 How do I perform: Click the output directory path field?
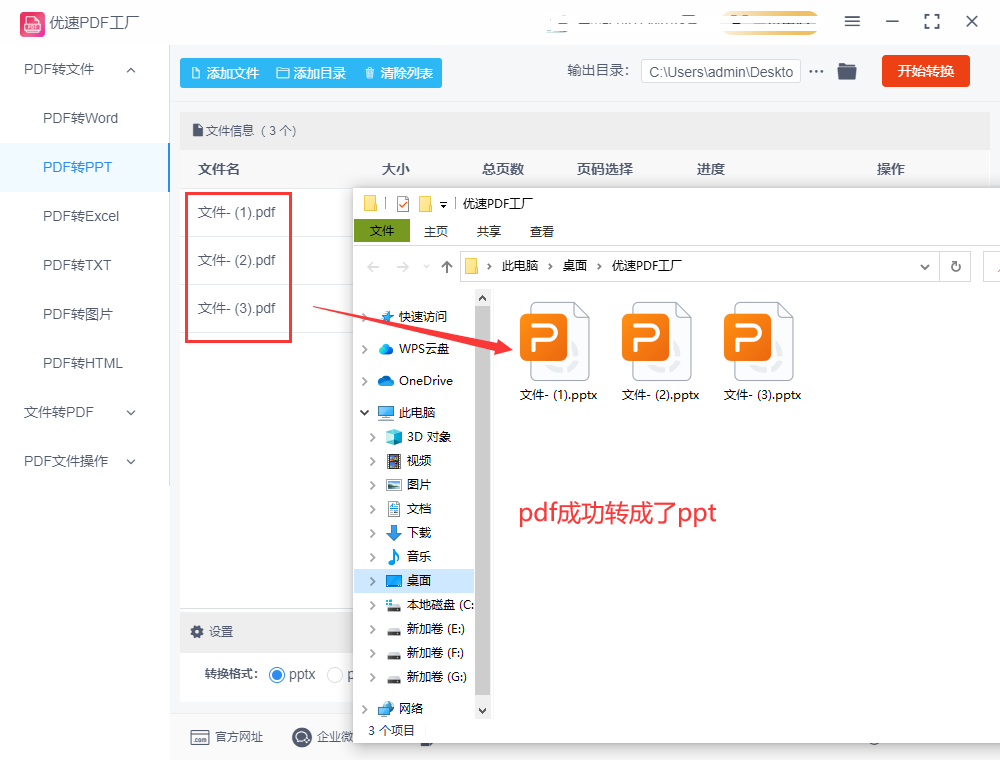point(721,71)
